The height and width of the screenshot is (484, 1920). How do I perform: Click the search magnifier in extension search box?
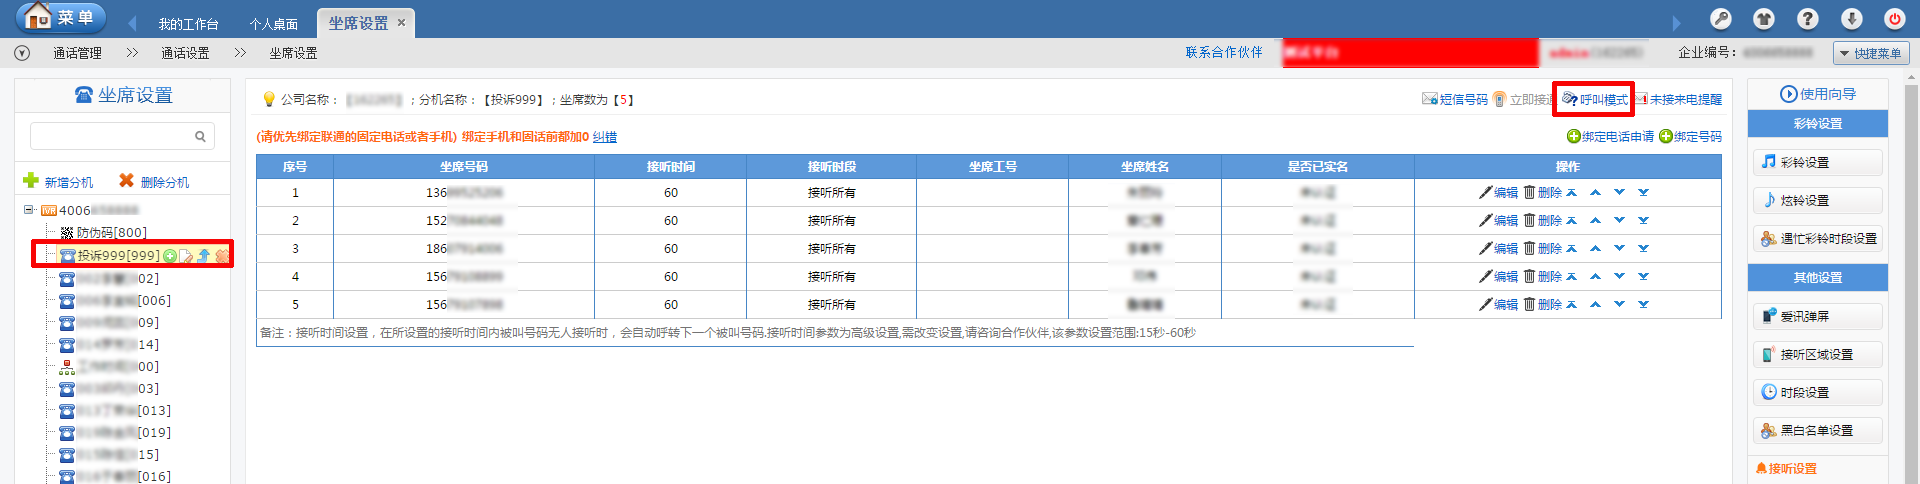200,137
